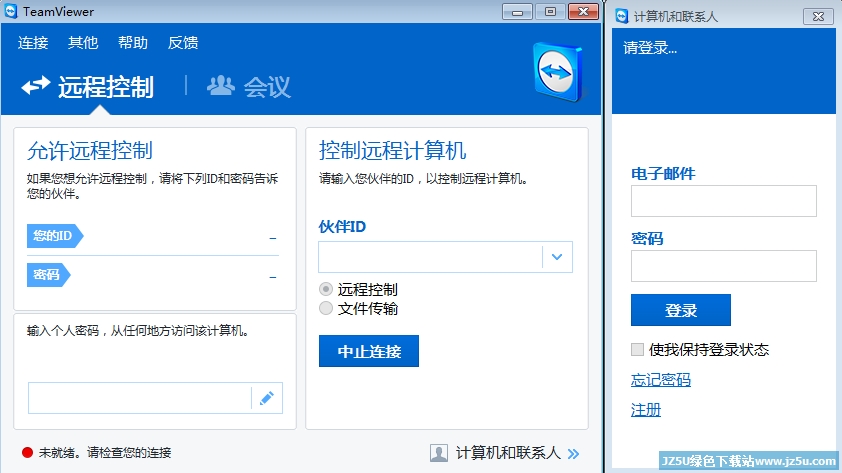The height and width of the screenshot is (473, 842).
Task: Switch to the 会议 tab
Action: (x=267, y=86)
